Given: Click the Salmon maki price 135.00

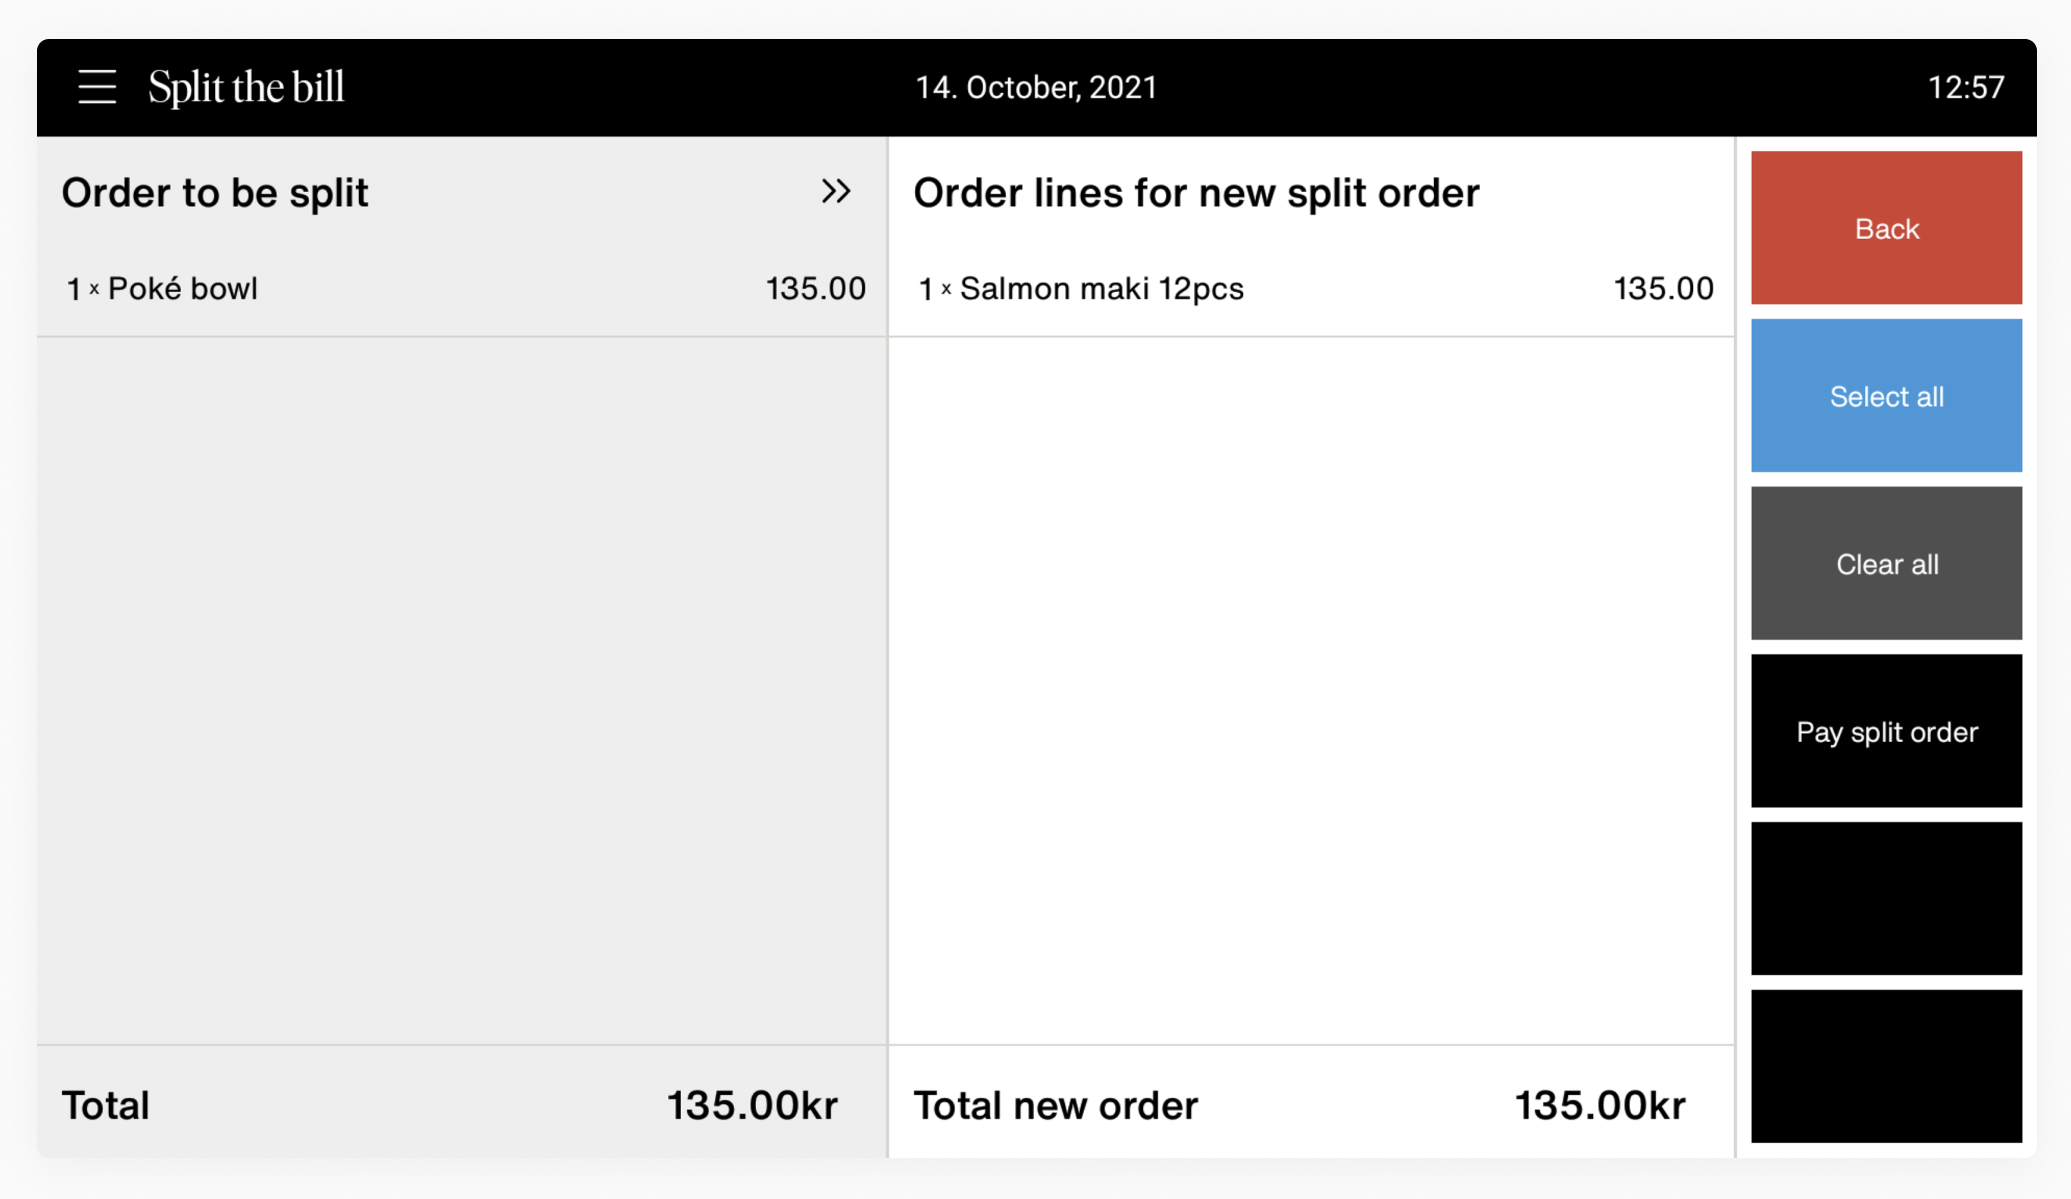Looking at the screenshot, I should click(1663, 289).
